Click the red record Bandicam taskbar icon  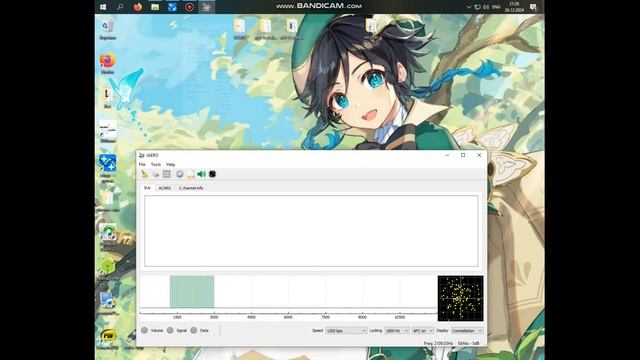coord(189,7)
